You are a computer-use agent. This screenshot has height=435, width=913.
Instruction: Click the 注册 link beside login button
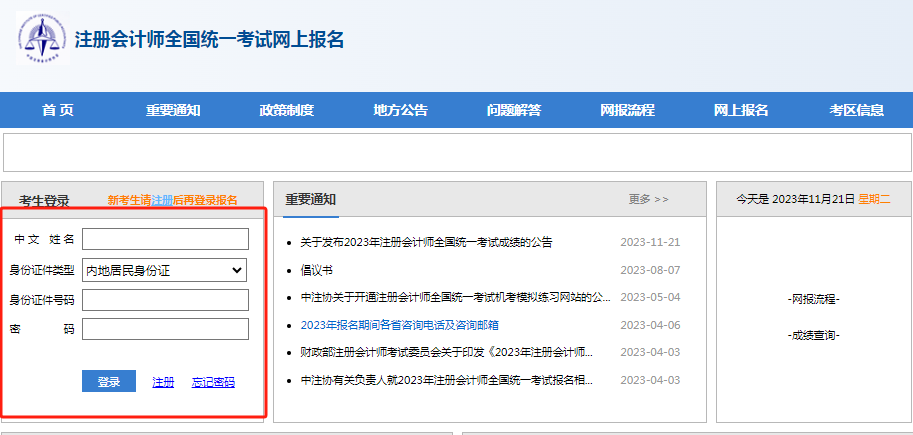click(163, 382)
